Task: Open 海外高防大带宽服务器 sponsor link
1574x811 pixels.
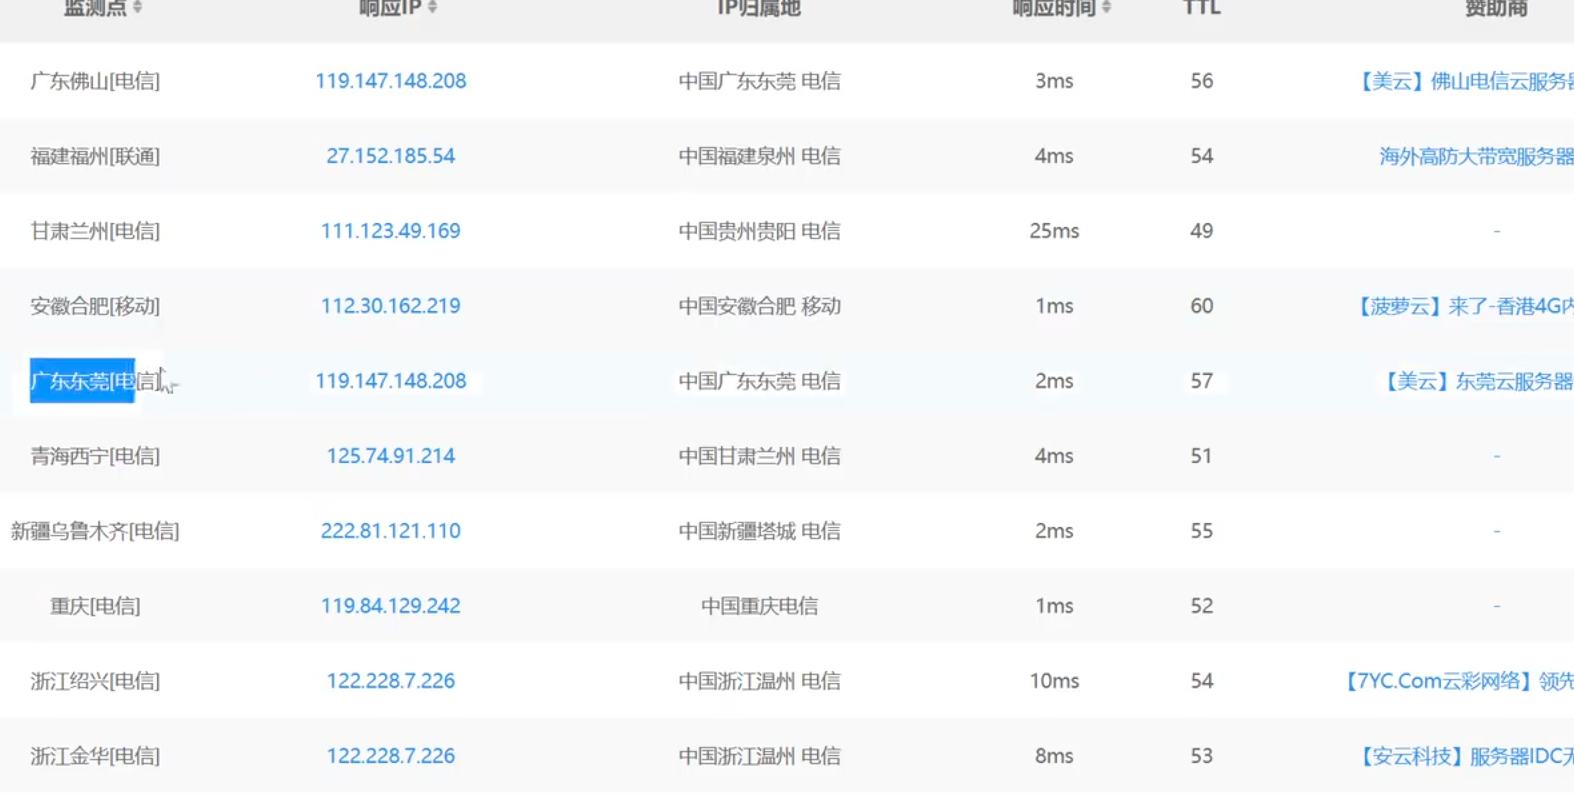Action: pos(1476,156)
